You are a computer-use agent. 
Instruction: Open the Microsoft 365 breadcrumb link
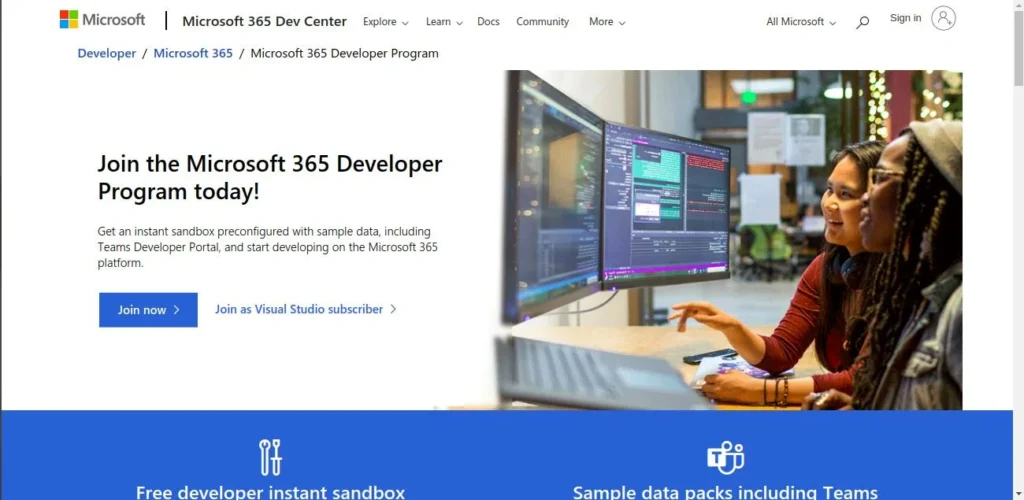click(x=193, y=54)
